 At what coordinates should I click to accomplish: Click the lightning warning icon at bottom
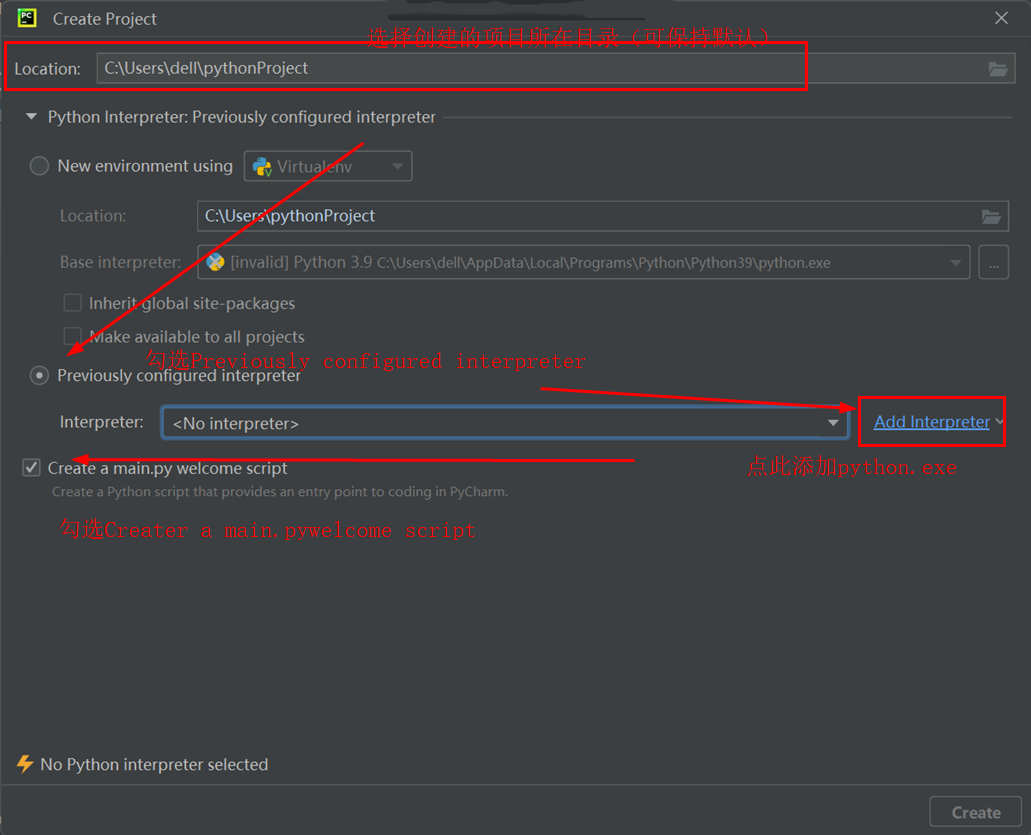pyautogui.click(x=25, y=764)
